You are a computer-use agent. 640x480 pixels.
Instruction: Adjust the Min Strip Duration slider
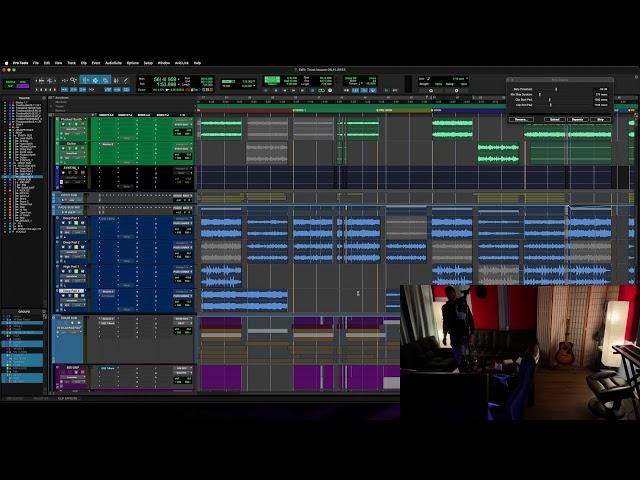point(540,94)
